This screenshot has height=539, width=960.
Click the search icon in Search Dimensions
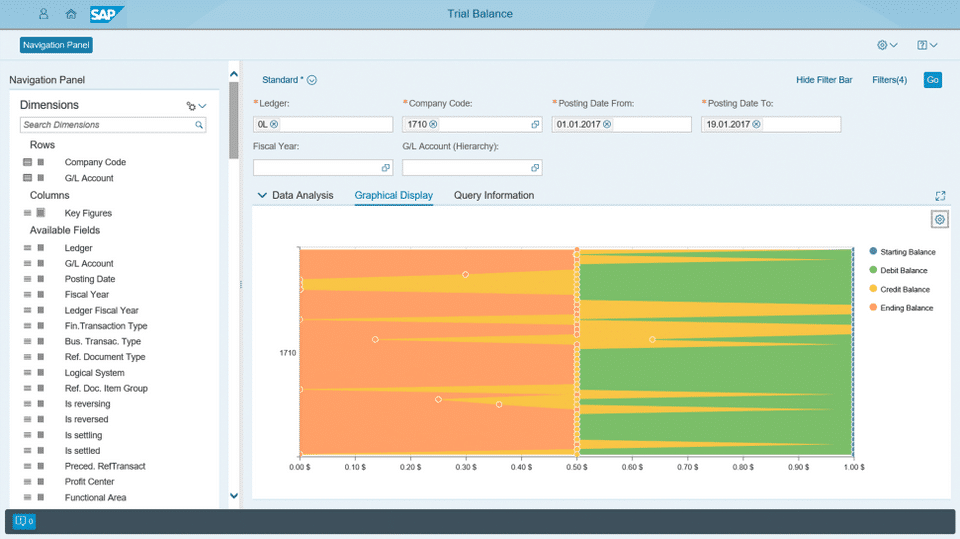(x=199, y=125)
